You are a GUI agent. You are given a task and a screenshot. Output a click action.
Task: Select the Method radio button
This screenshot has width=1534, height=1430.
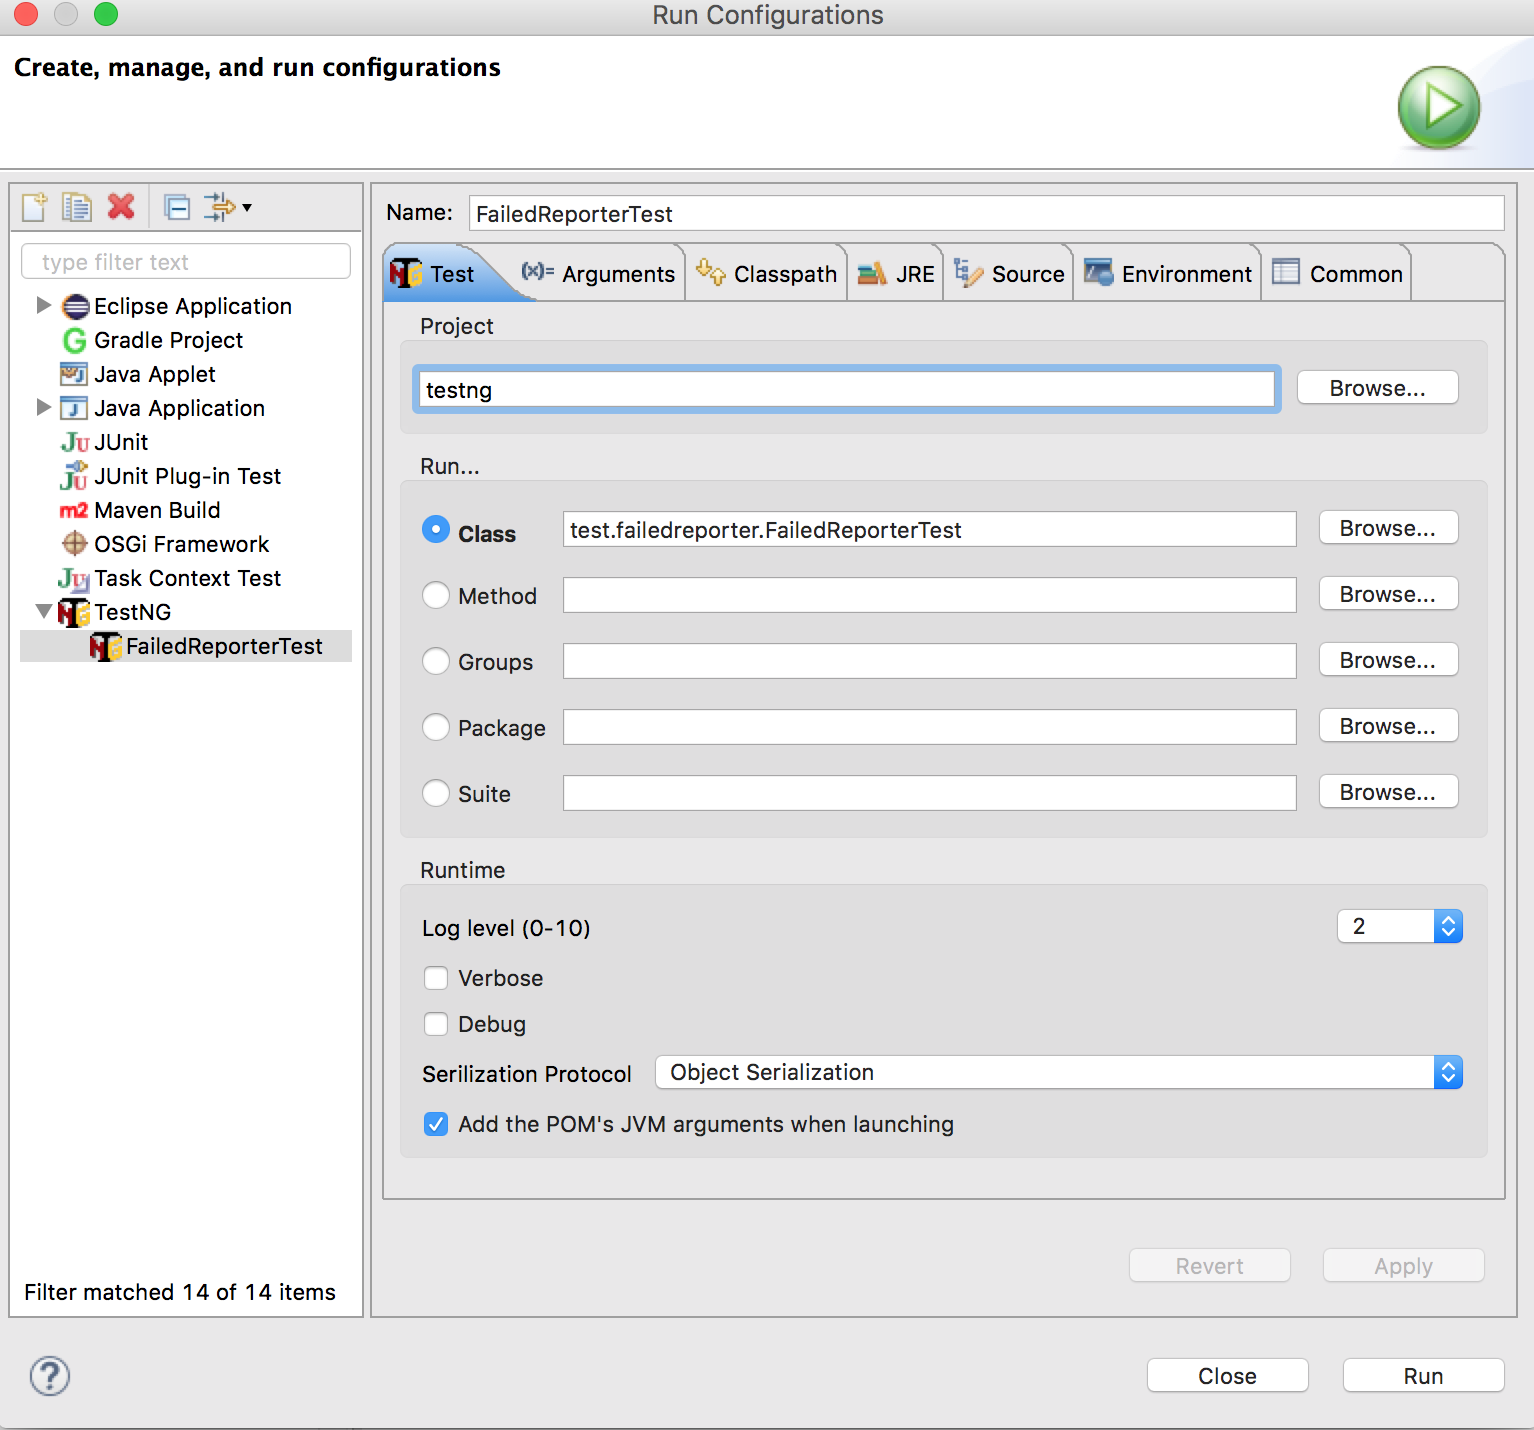436,596
